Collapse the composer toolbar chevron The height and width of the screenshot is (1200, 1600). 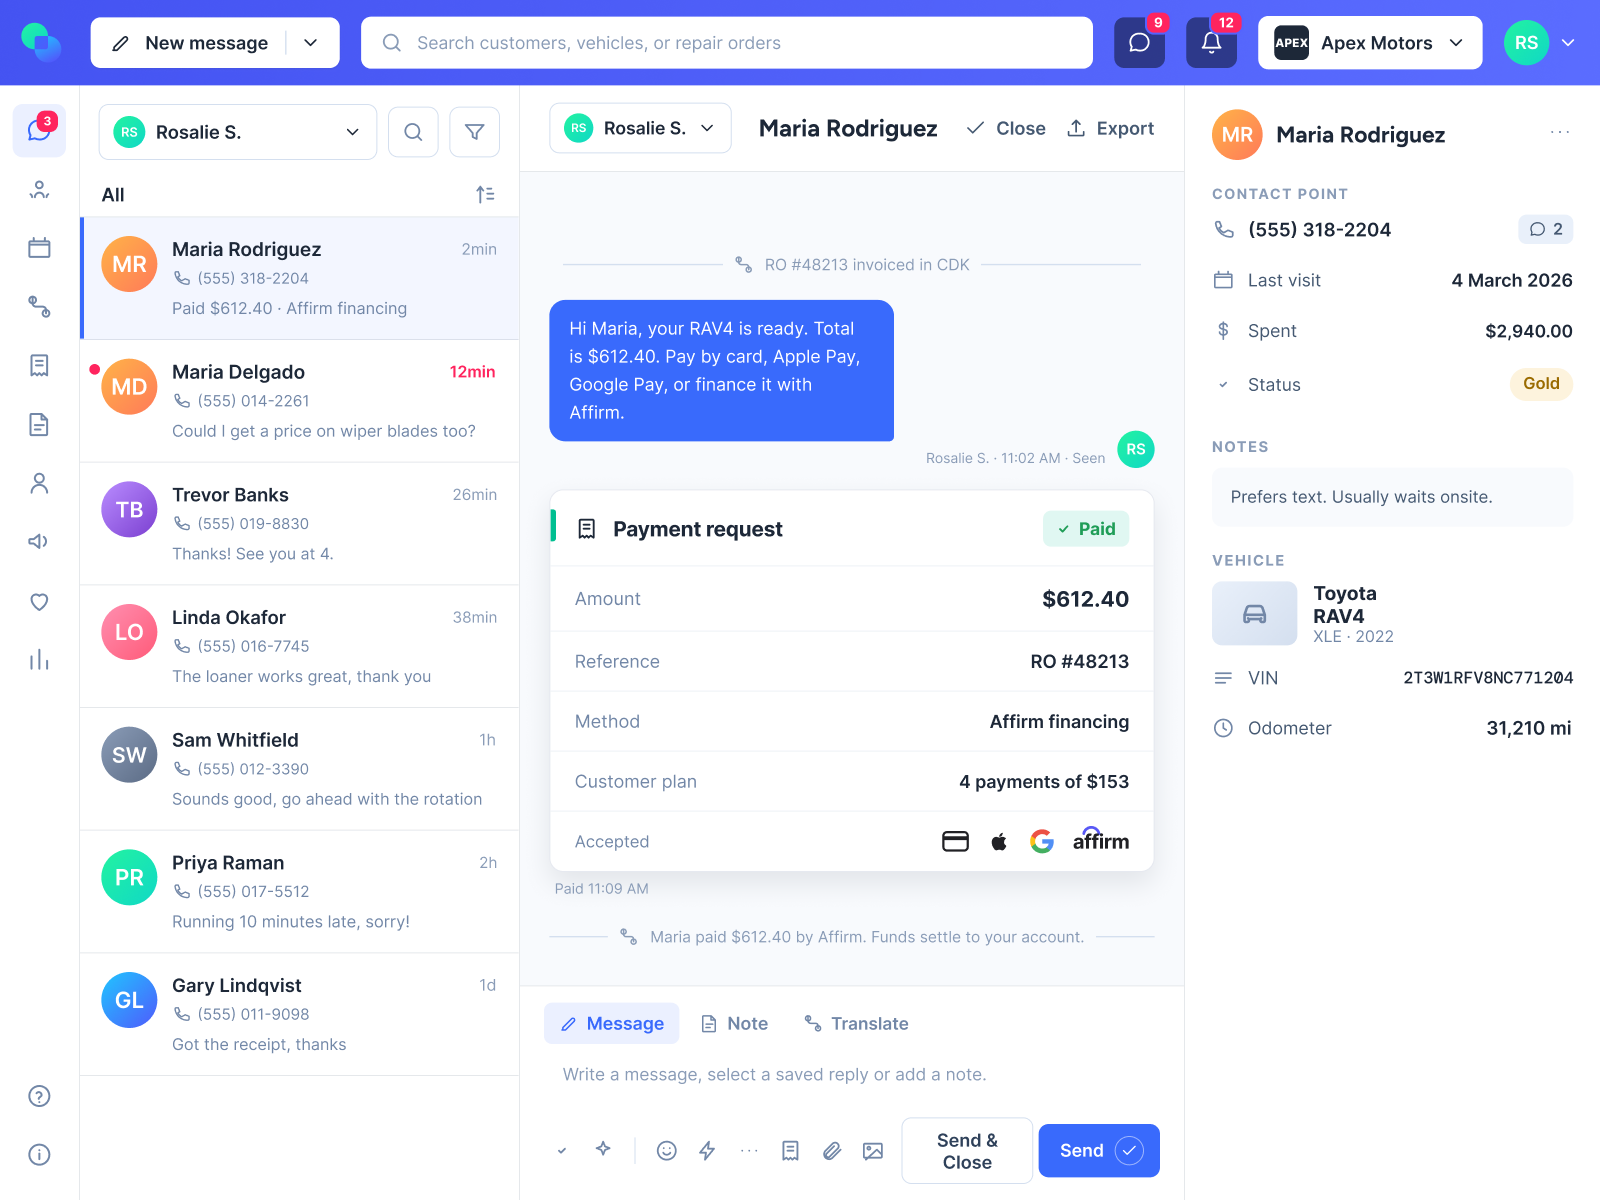pyautogui.click(x=562, y=1151)
